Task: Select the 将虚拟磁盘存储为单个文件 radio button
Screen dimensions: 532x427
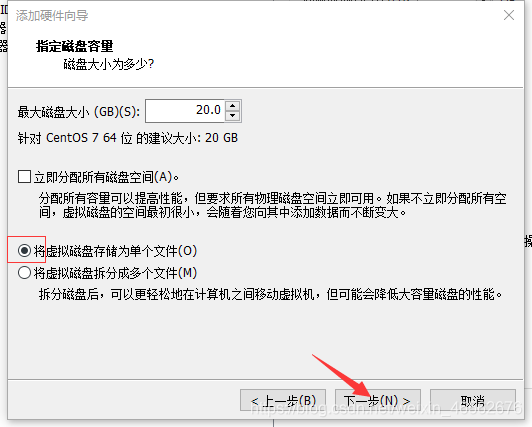Action: 24,251
